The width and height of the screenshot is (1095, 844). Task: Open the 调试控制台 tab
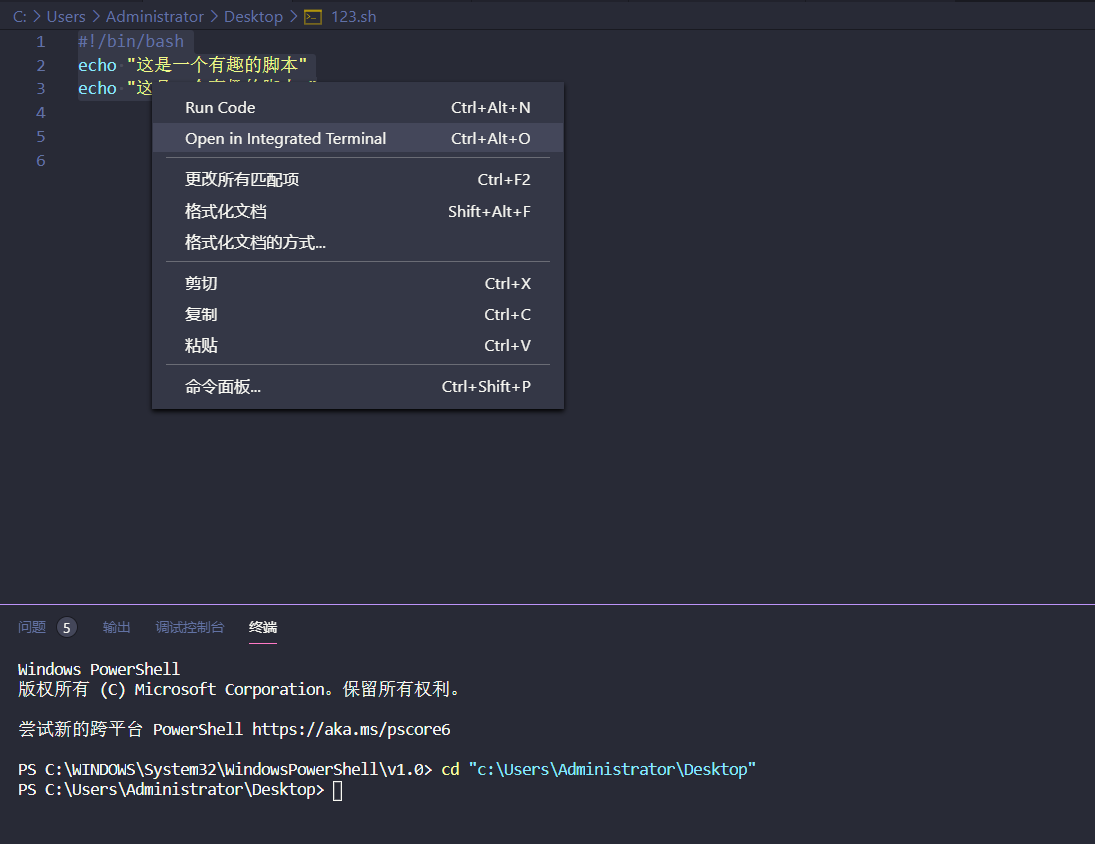coord(190,627)
